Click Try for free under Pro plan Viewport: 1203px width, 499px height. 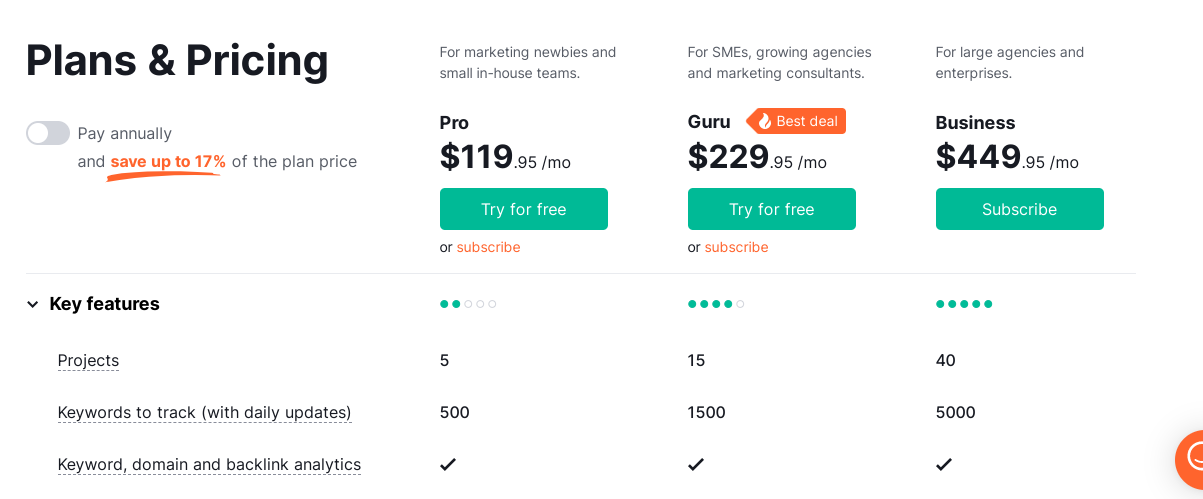click(523, 209)
